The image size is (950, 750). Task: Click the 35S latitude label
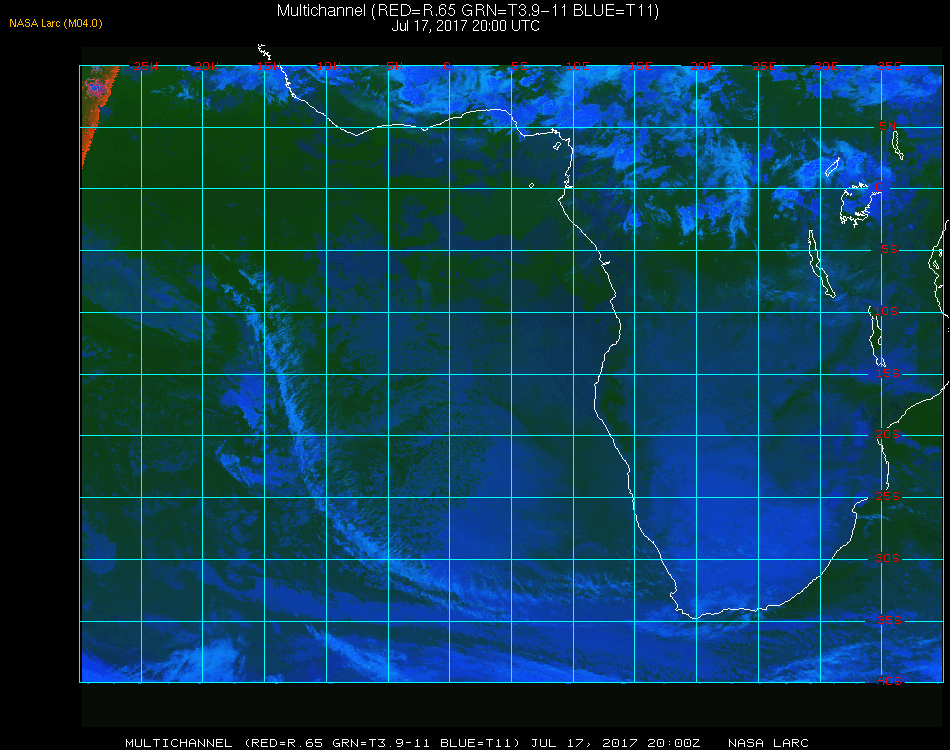click(889, 620)
